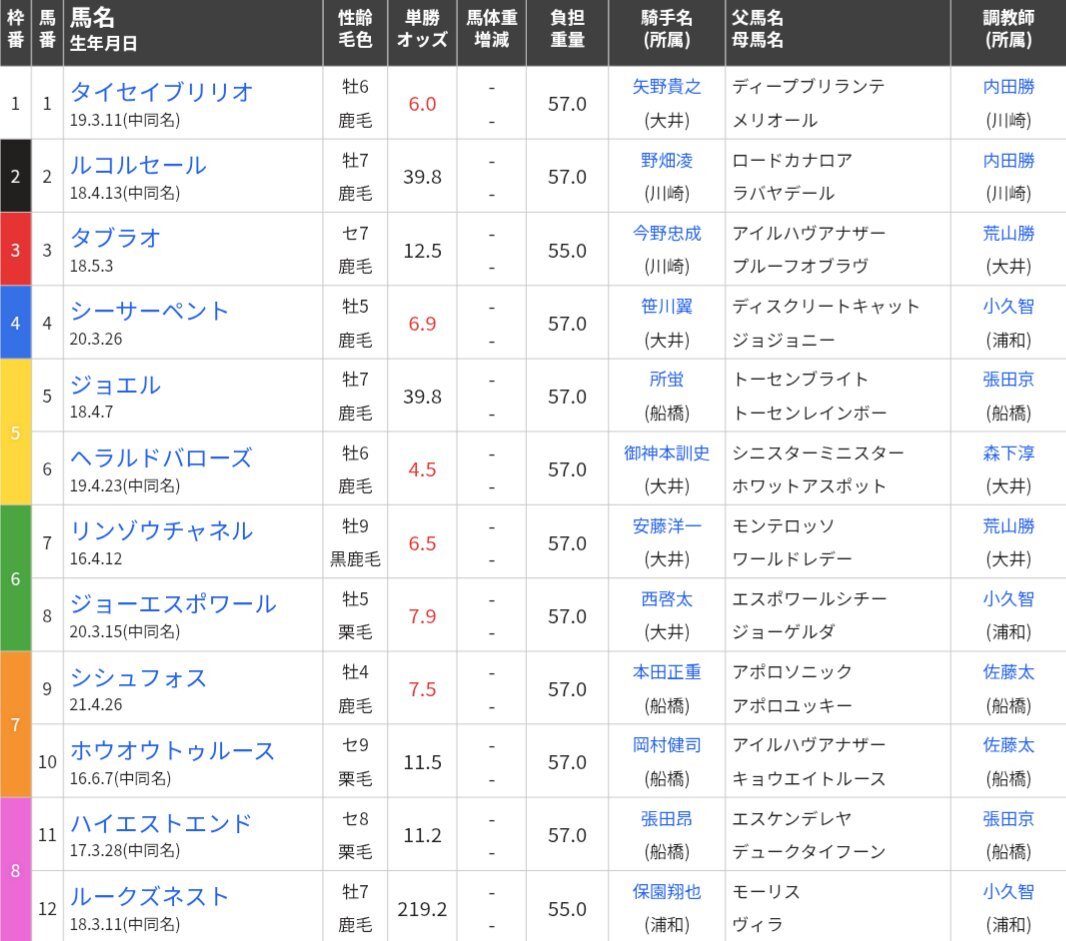Select リンゾウチャネル horse link
This screenshot has width=1066, height=941.
click(x=161, y=530)
